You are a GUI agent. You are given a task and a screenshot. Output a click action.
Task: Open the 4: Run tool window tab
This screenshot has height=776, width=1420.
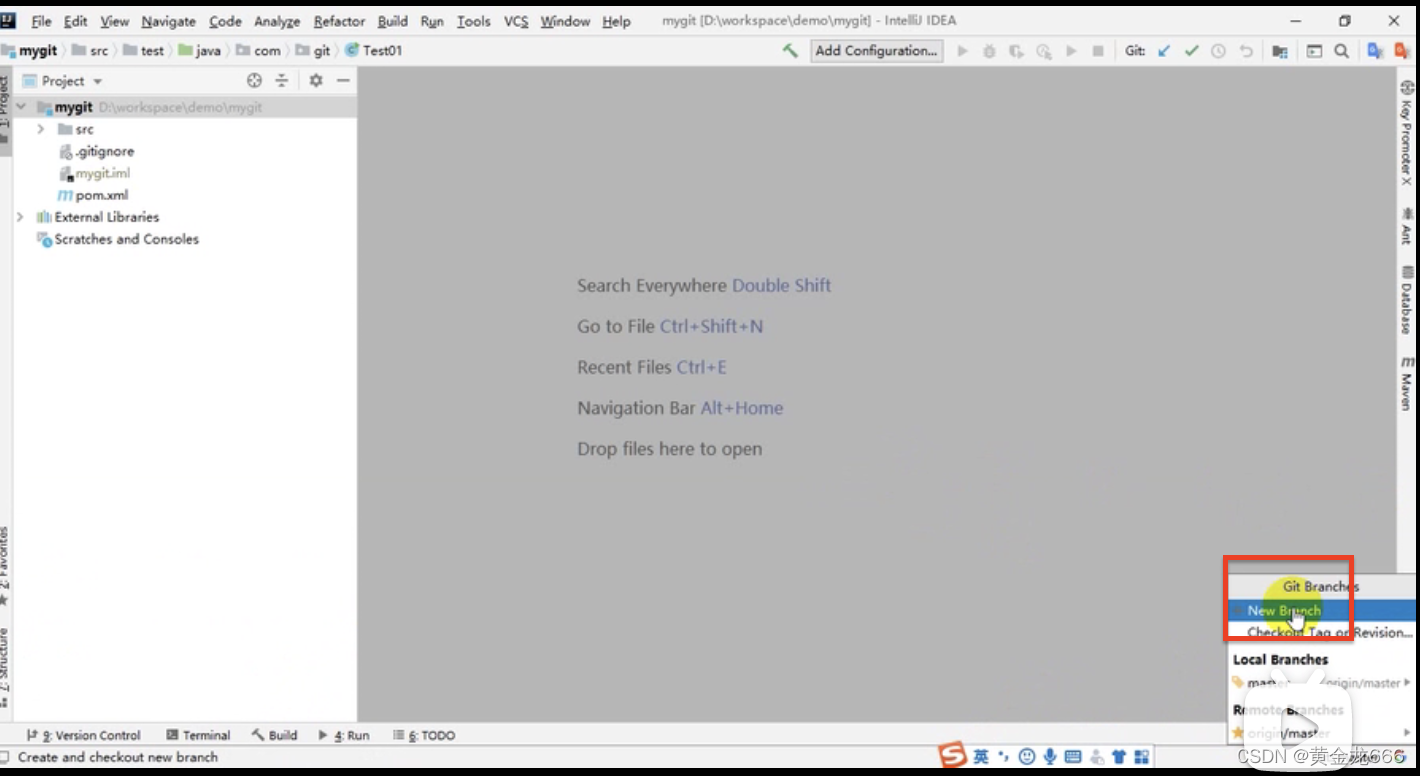point(344,735)
